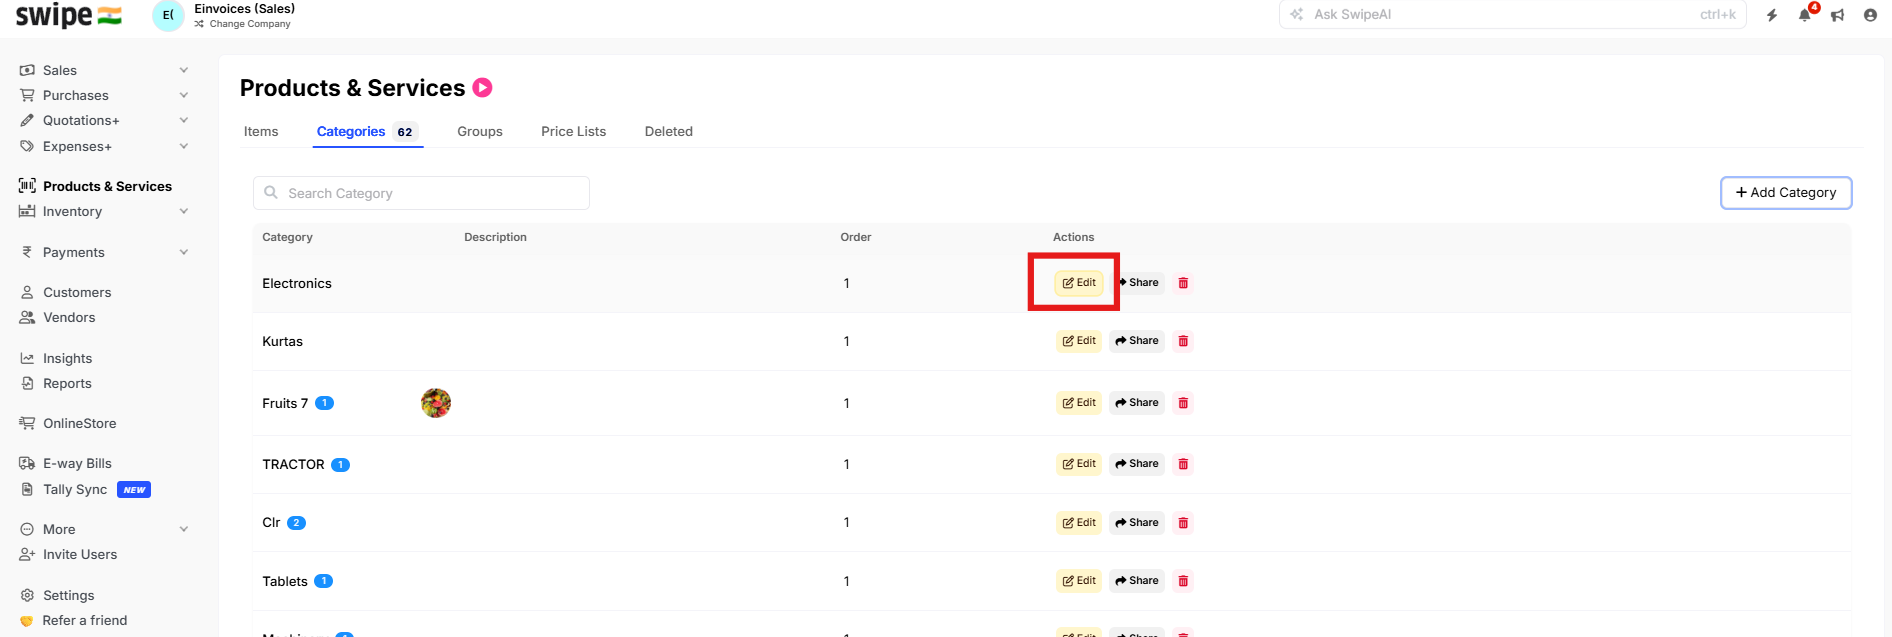Switch to the Groups tab
The height and width of the screenshot is (637, 1892).
tap(480, 131)
